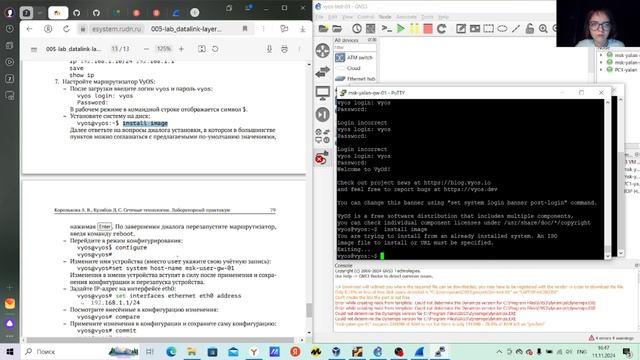
Task: Open the GNS3 Edit menu
Action: pos(333,17)
